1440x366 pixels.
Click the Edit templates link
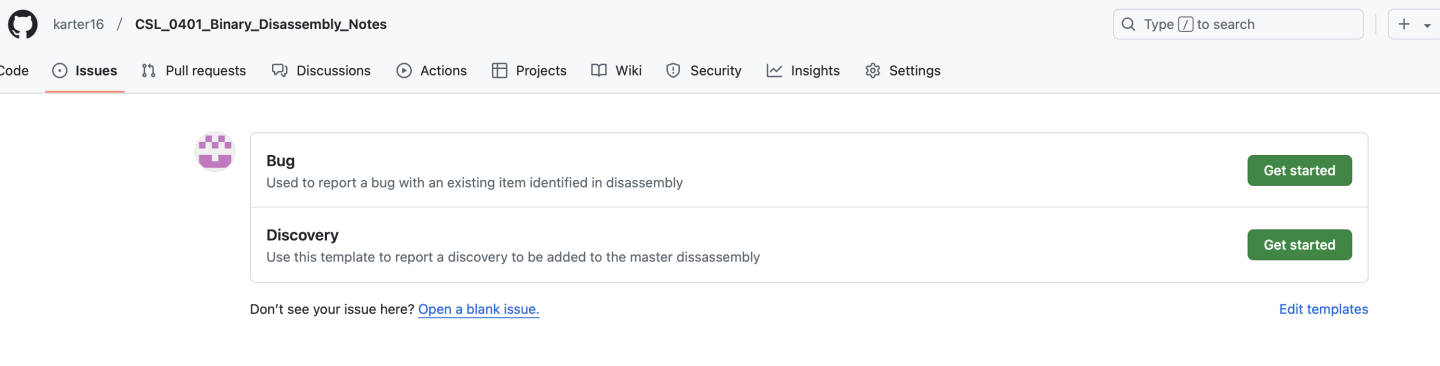[1323, 309]
